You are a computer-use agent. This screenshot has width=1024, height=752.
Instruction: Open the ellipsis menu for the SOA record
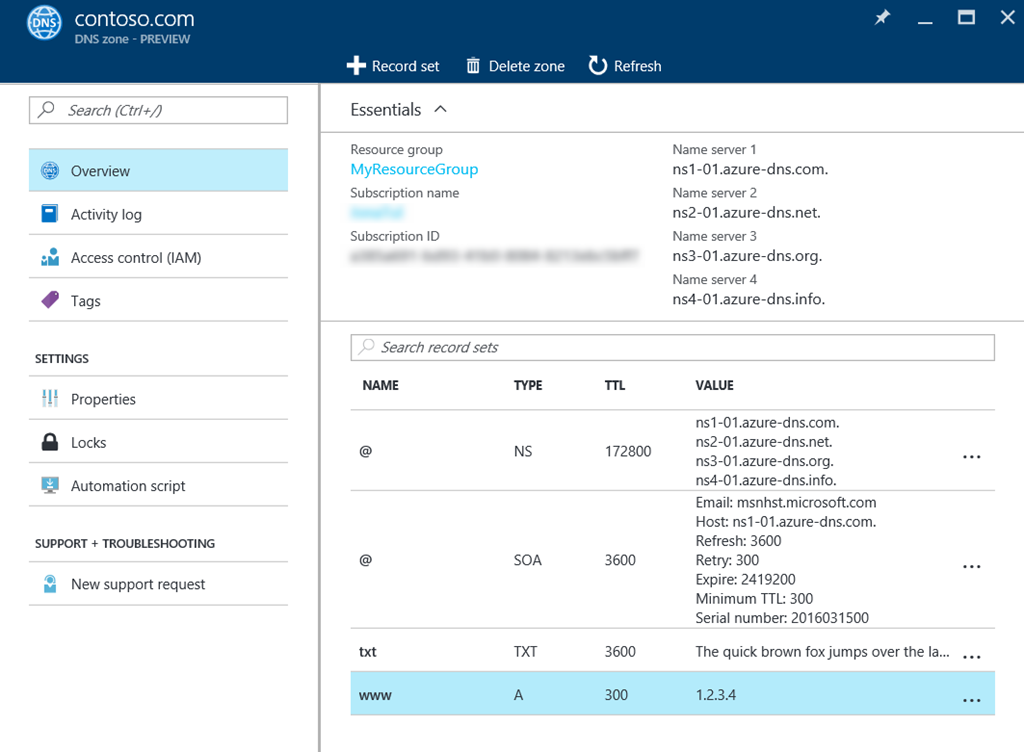tap(971, 565)
